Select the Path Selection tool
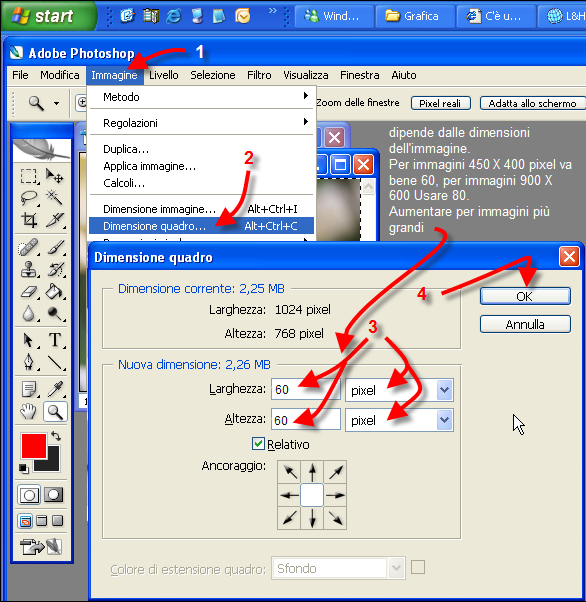 point(29,340)
